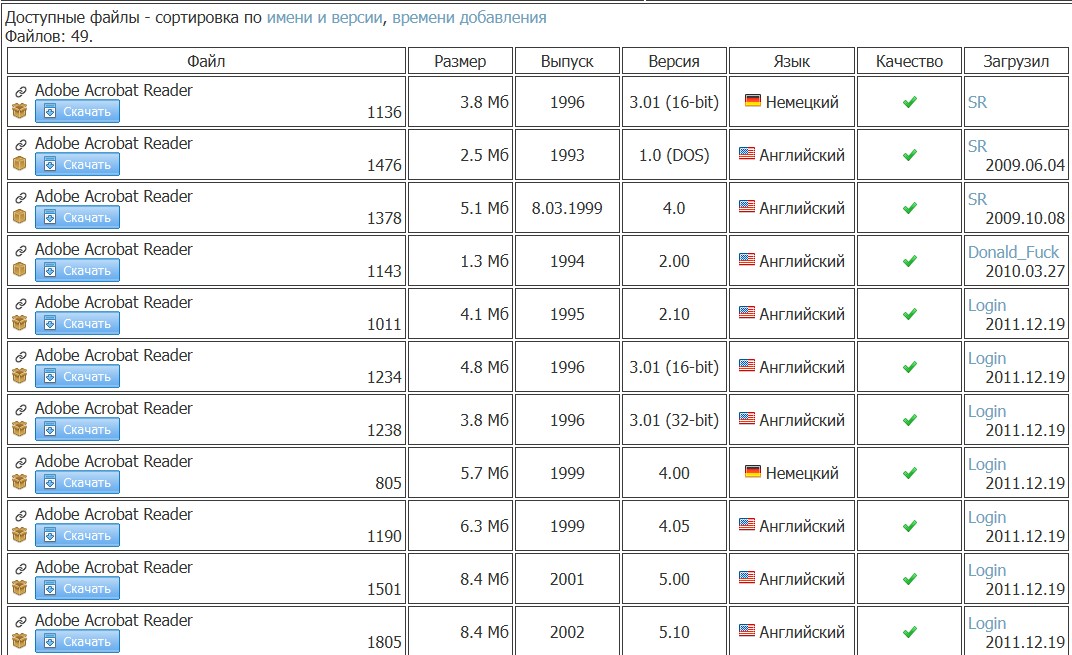Click the German flag in the 3.8 Мб 16-bit row
The width and height of the screenshot is (1072, 655).
click(x=753, y=101)
